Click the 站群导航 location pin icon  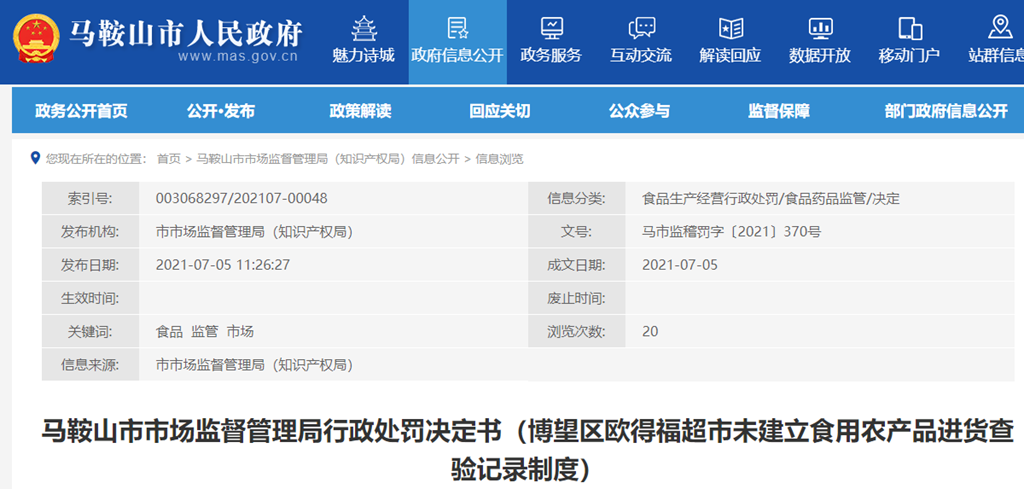pos(999,28)
